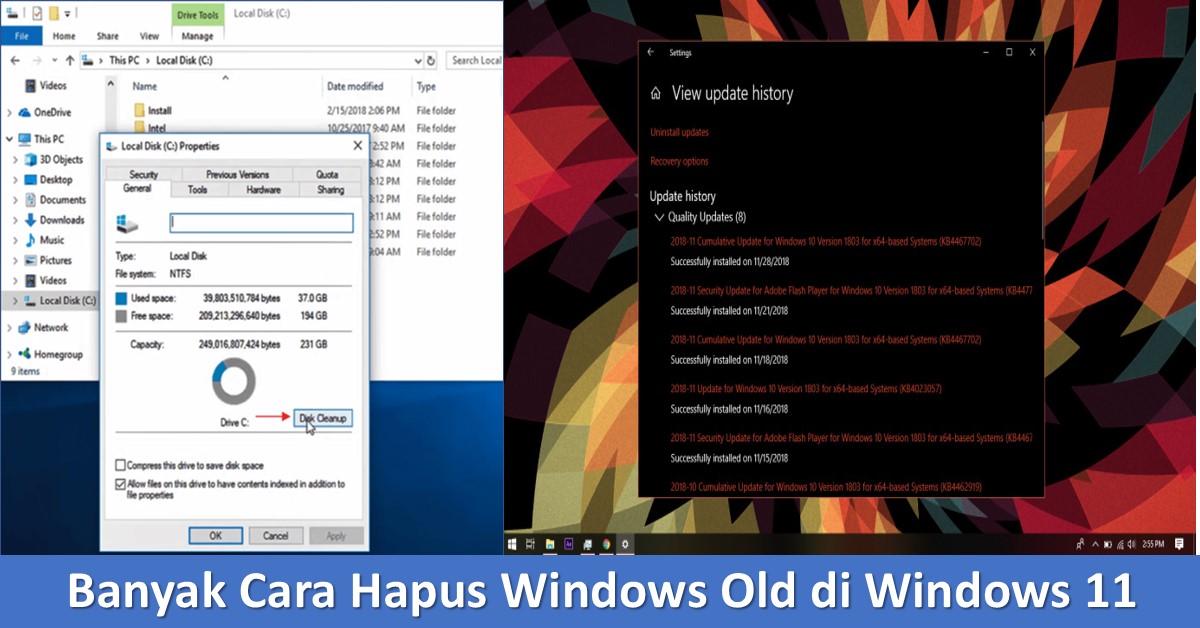The height and width of the screenshot is (628, 1200).
Task: Open Google Chrome from the taskbar
Action: [x=606, y=544]
